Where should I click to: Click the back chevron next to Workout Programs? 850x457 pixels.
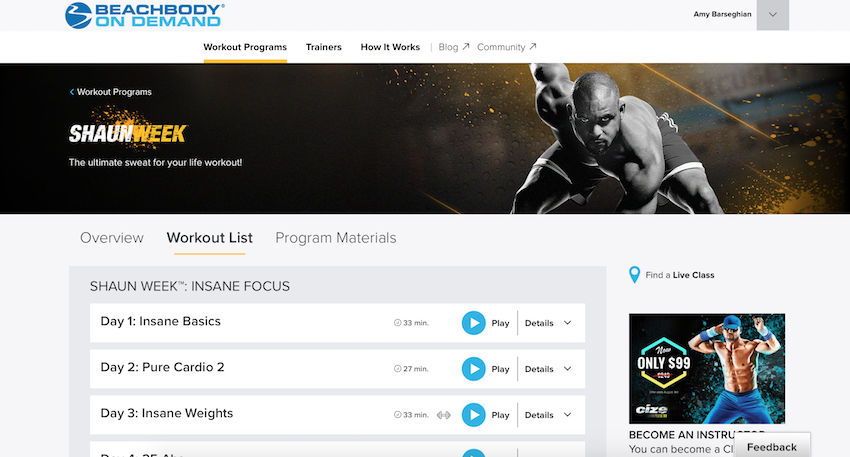coord(72,92)
